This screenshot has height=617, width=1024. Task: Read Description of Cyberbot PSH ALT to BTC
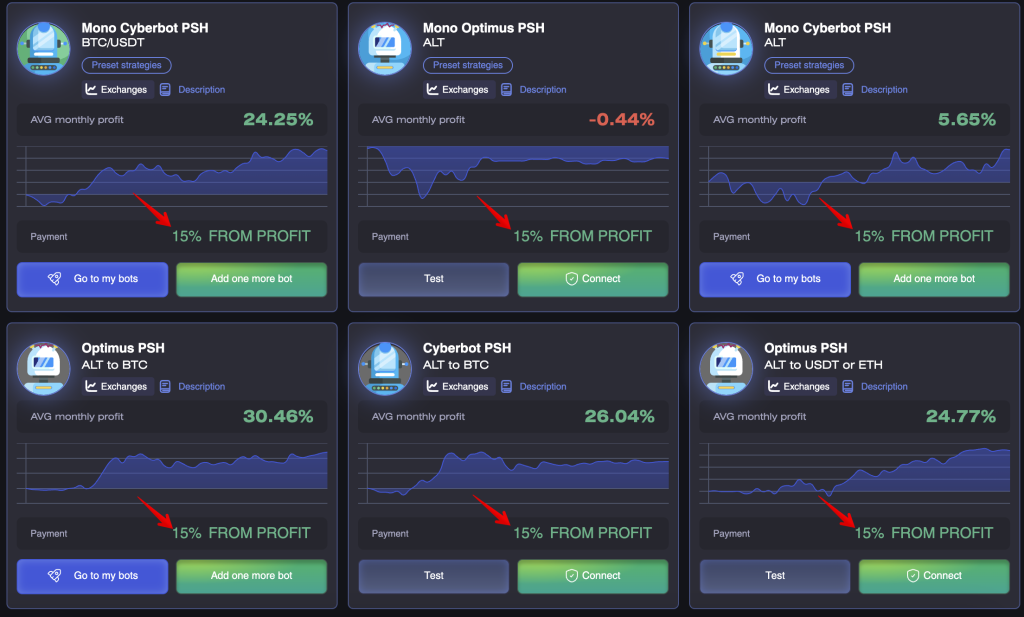534,387
